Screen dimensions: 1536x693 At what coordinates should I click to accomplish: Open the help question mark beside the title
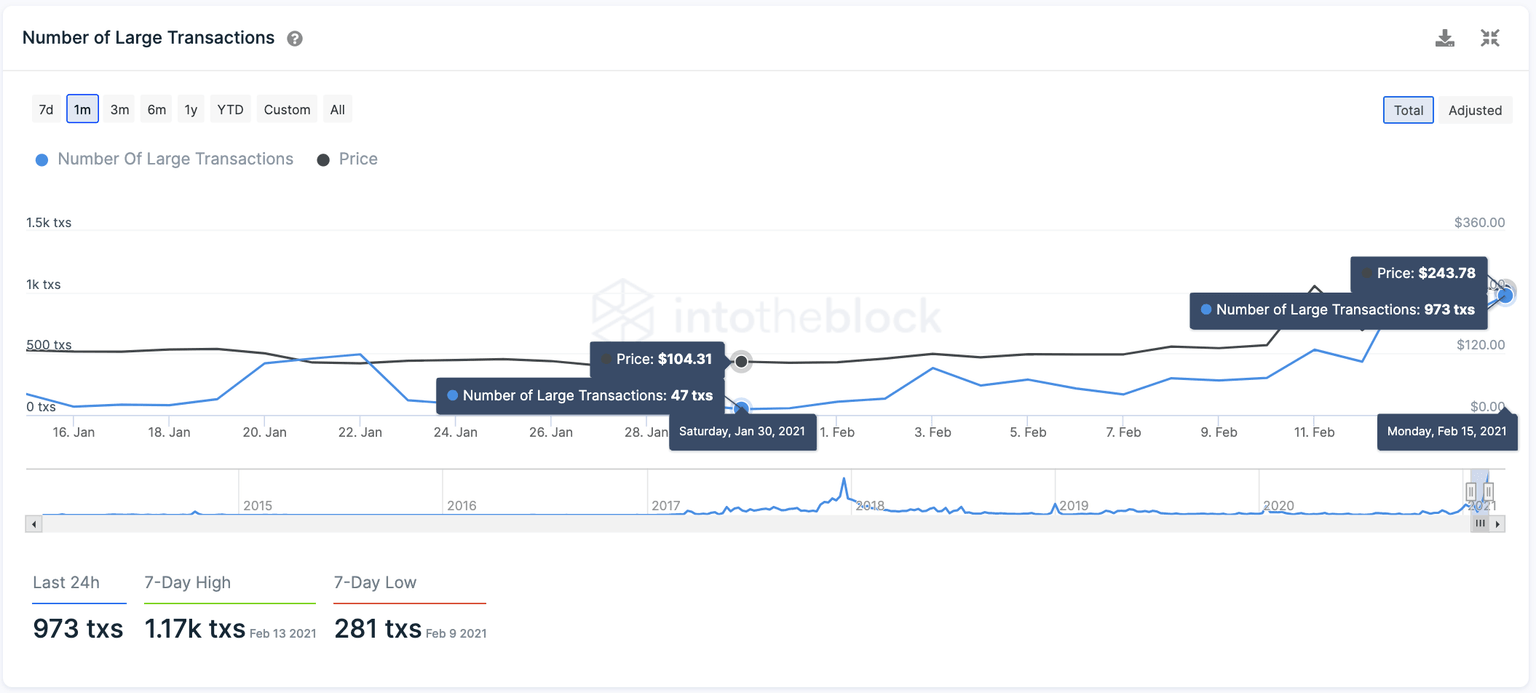coord(295,37)
